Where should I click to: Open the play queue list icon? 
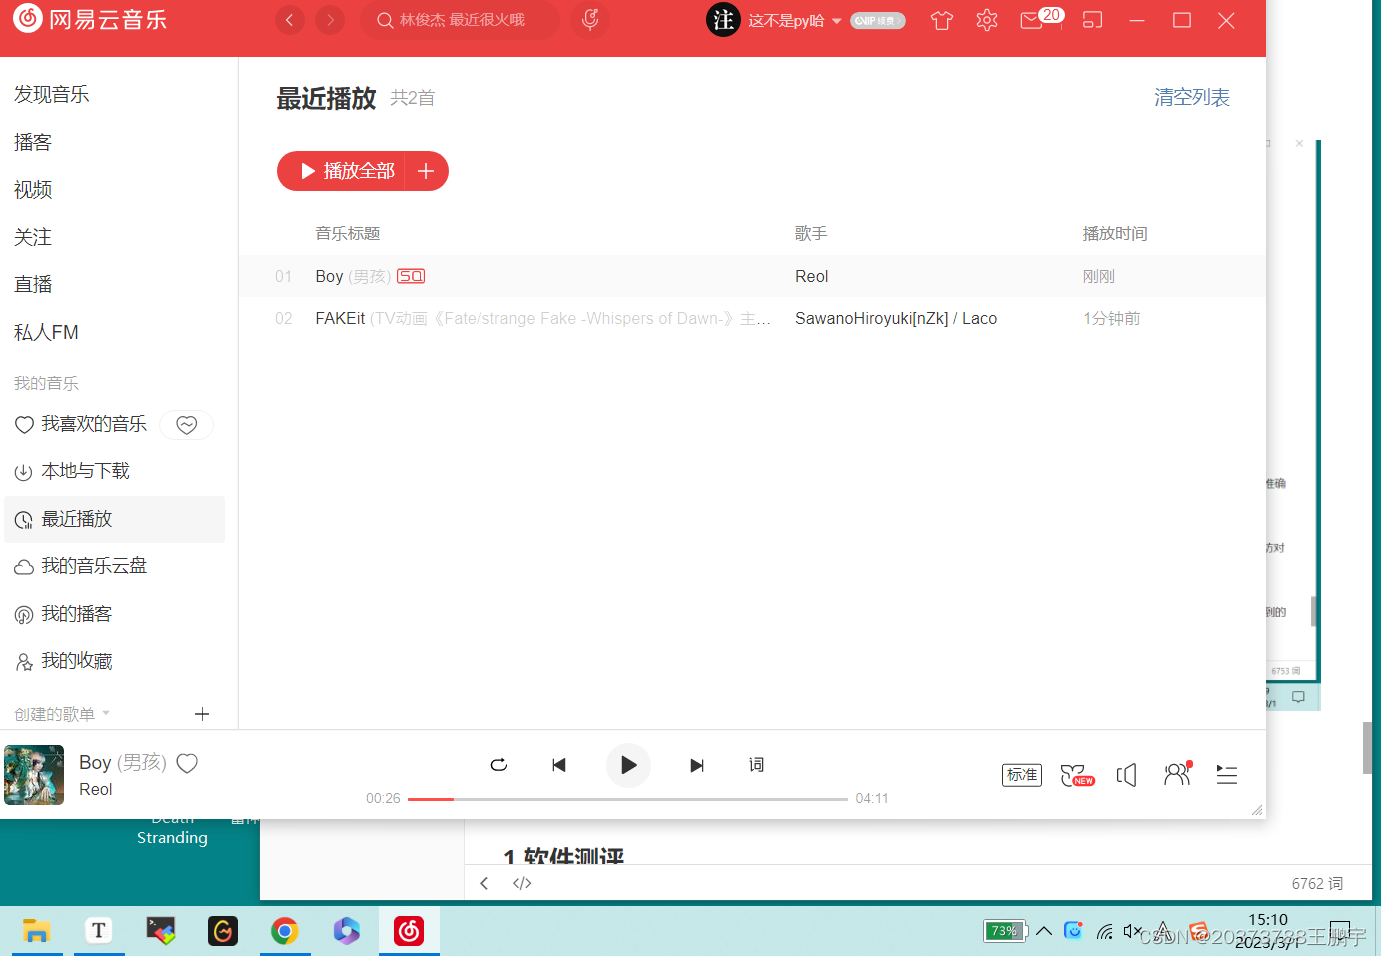click(x=1227, y=775)
